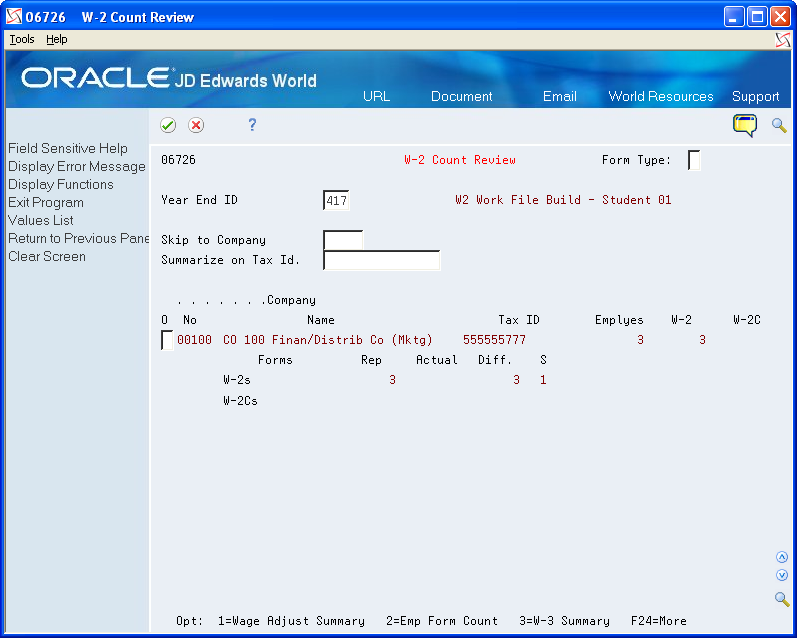Click CO 100 Finan/Distrib Co (Mktg) name

[328, 340]
